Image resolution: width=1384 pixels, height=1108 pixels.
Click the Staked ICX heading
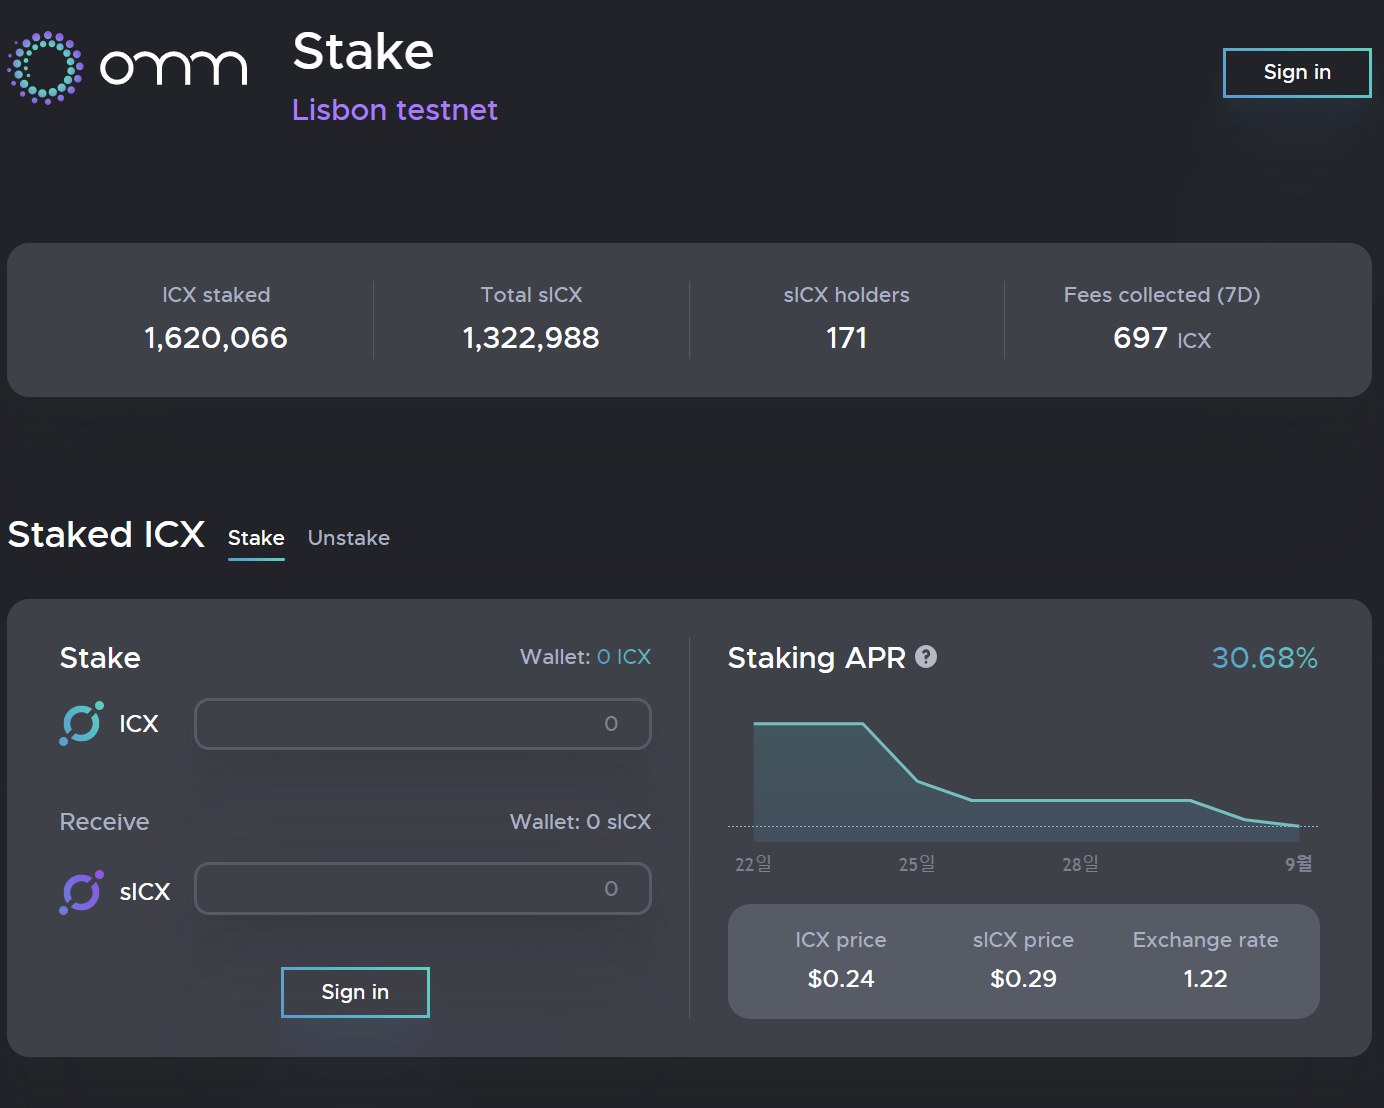tap(106, 535)
